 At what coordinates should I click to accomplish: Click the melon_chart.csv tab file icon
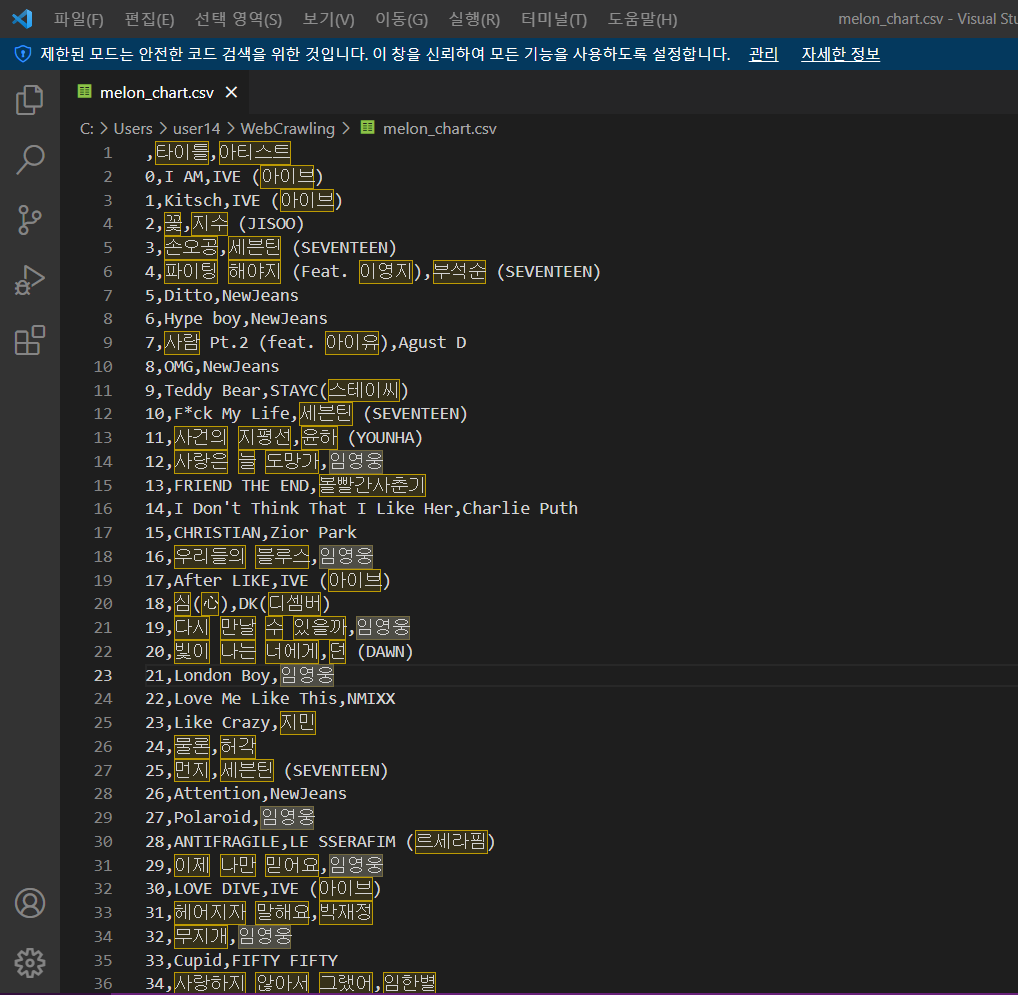[x=84, y=92]
